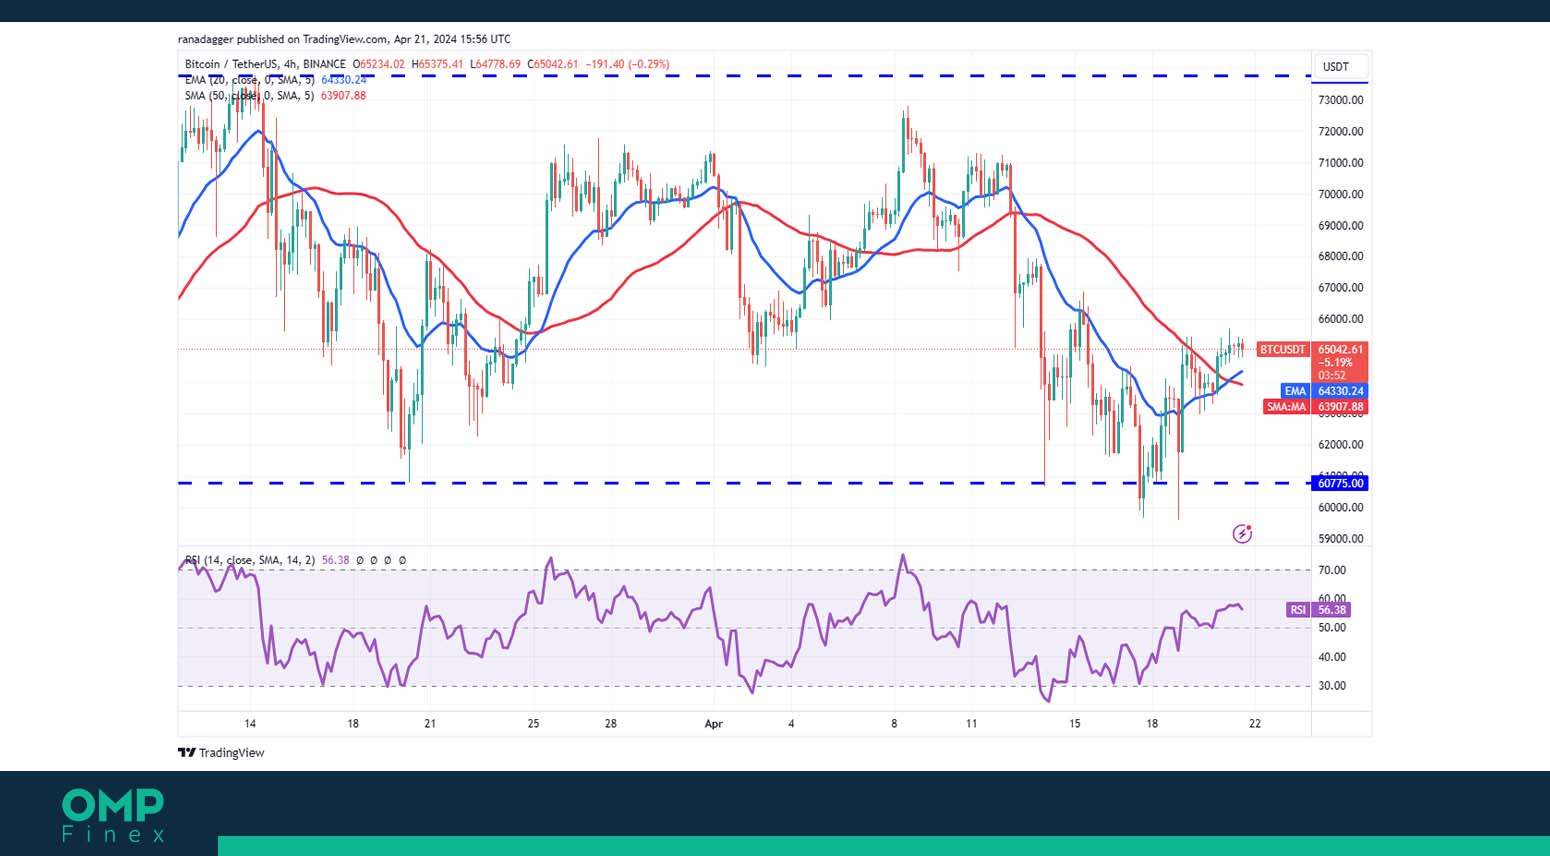Viewport: 1550px width, 856px height.
Task: Click the open value O65234.02
Action: pos(379,64)
